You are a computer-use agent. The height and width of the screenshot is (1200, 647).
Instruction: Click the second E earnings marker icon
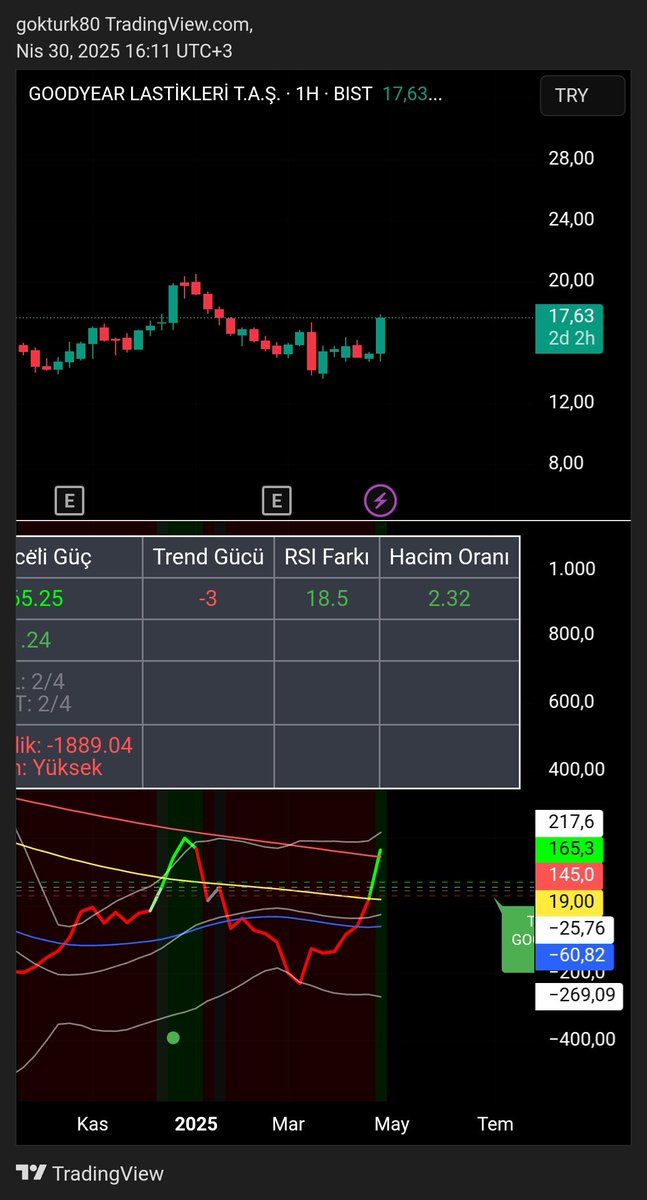point(276,500)
